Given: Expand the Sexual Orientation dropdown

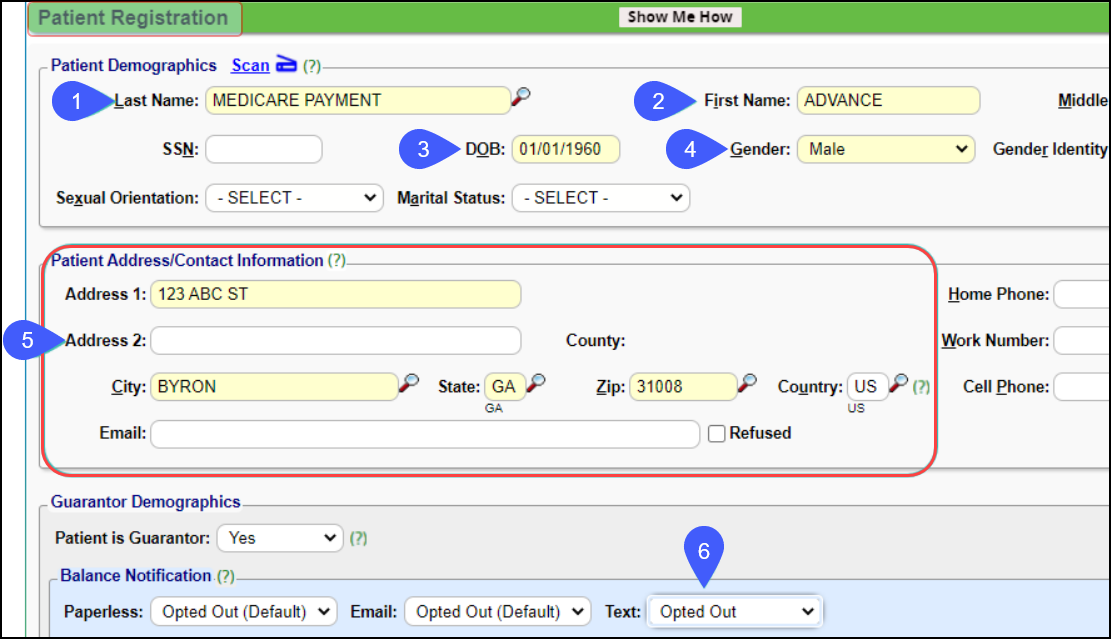Looking at the screenshot, I should click(294, 198).
